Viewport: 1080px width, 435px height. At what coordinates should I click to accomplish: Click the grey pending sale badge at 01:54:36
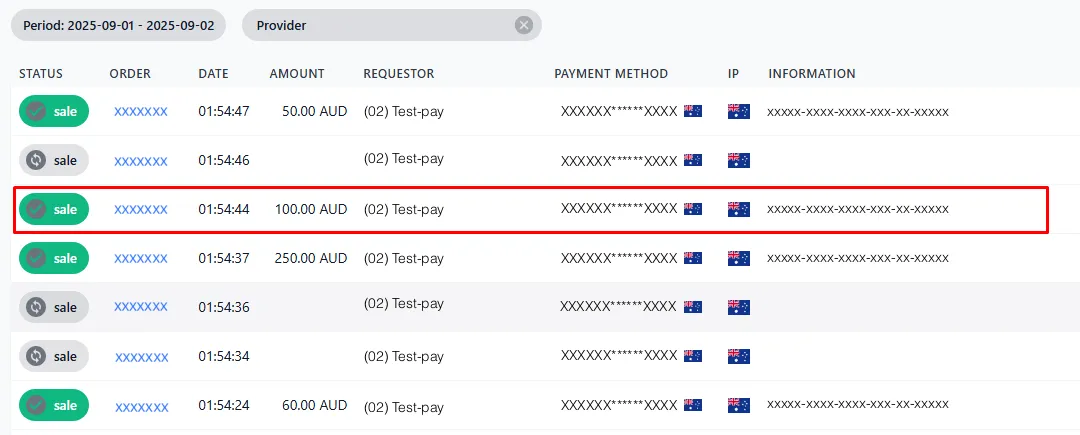[x=54, y=307]
